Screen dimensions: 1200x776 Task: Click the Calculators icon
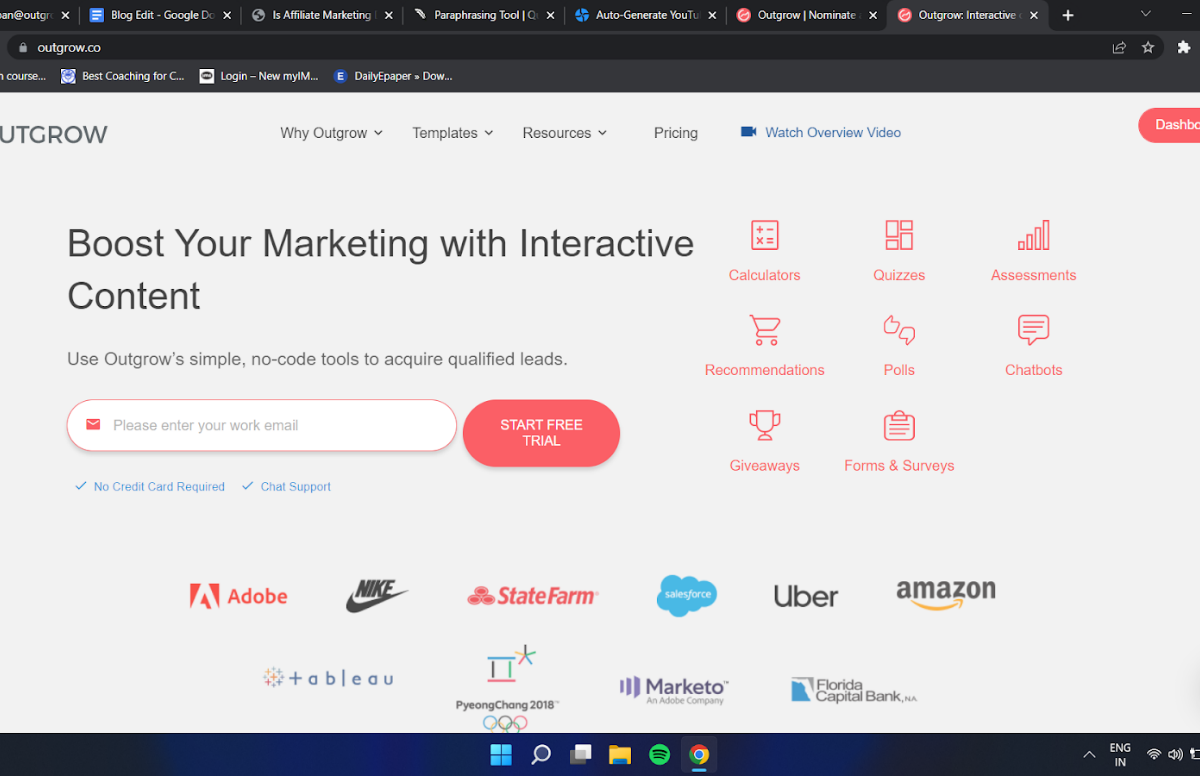pos(764,236)
